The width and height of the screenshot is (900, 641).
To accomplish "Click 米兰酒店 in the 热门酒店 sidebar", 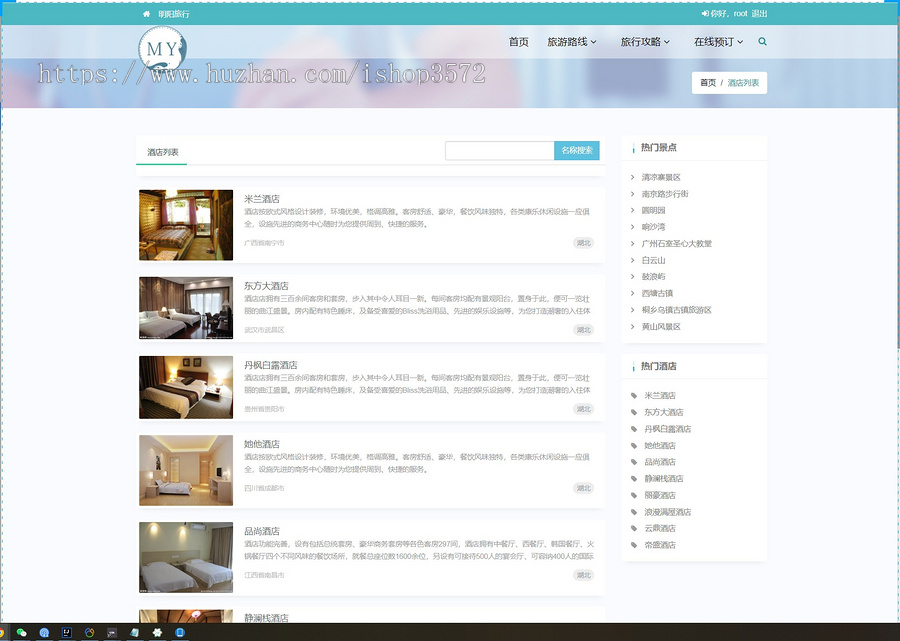I will pos(660,395).
